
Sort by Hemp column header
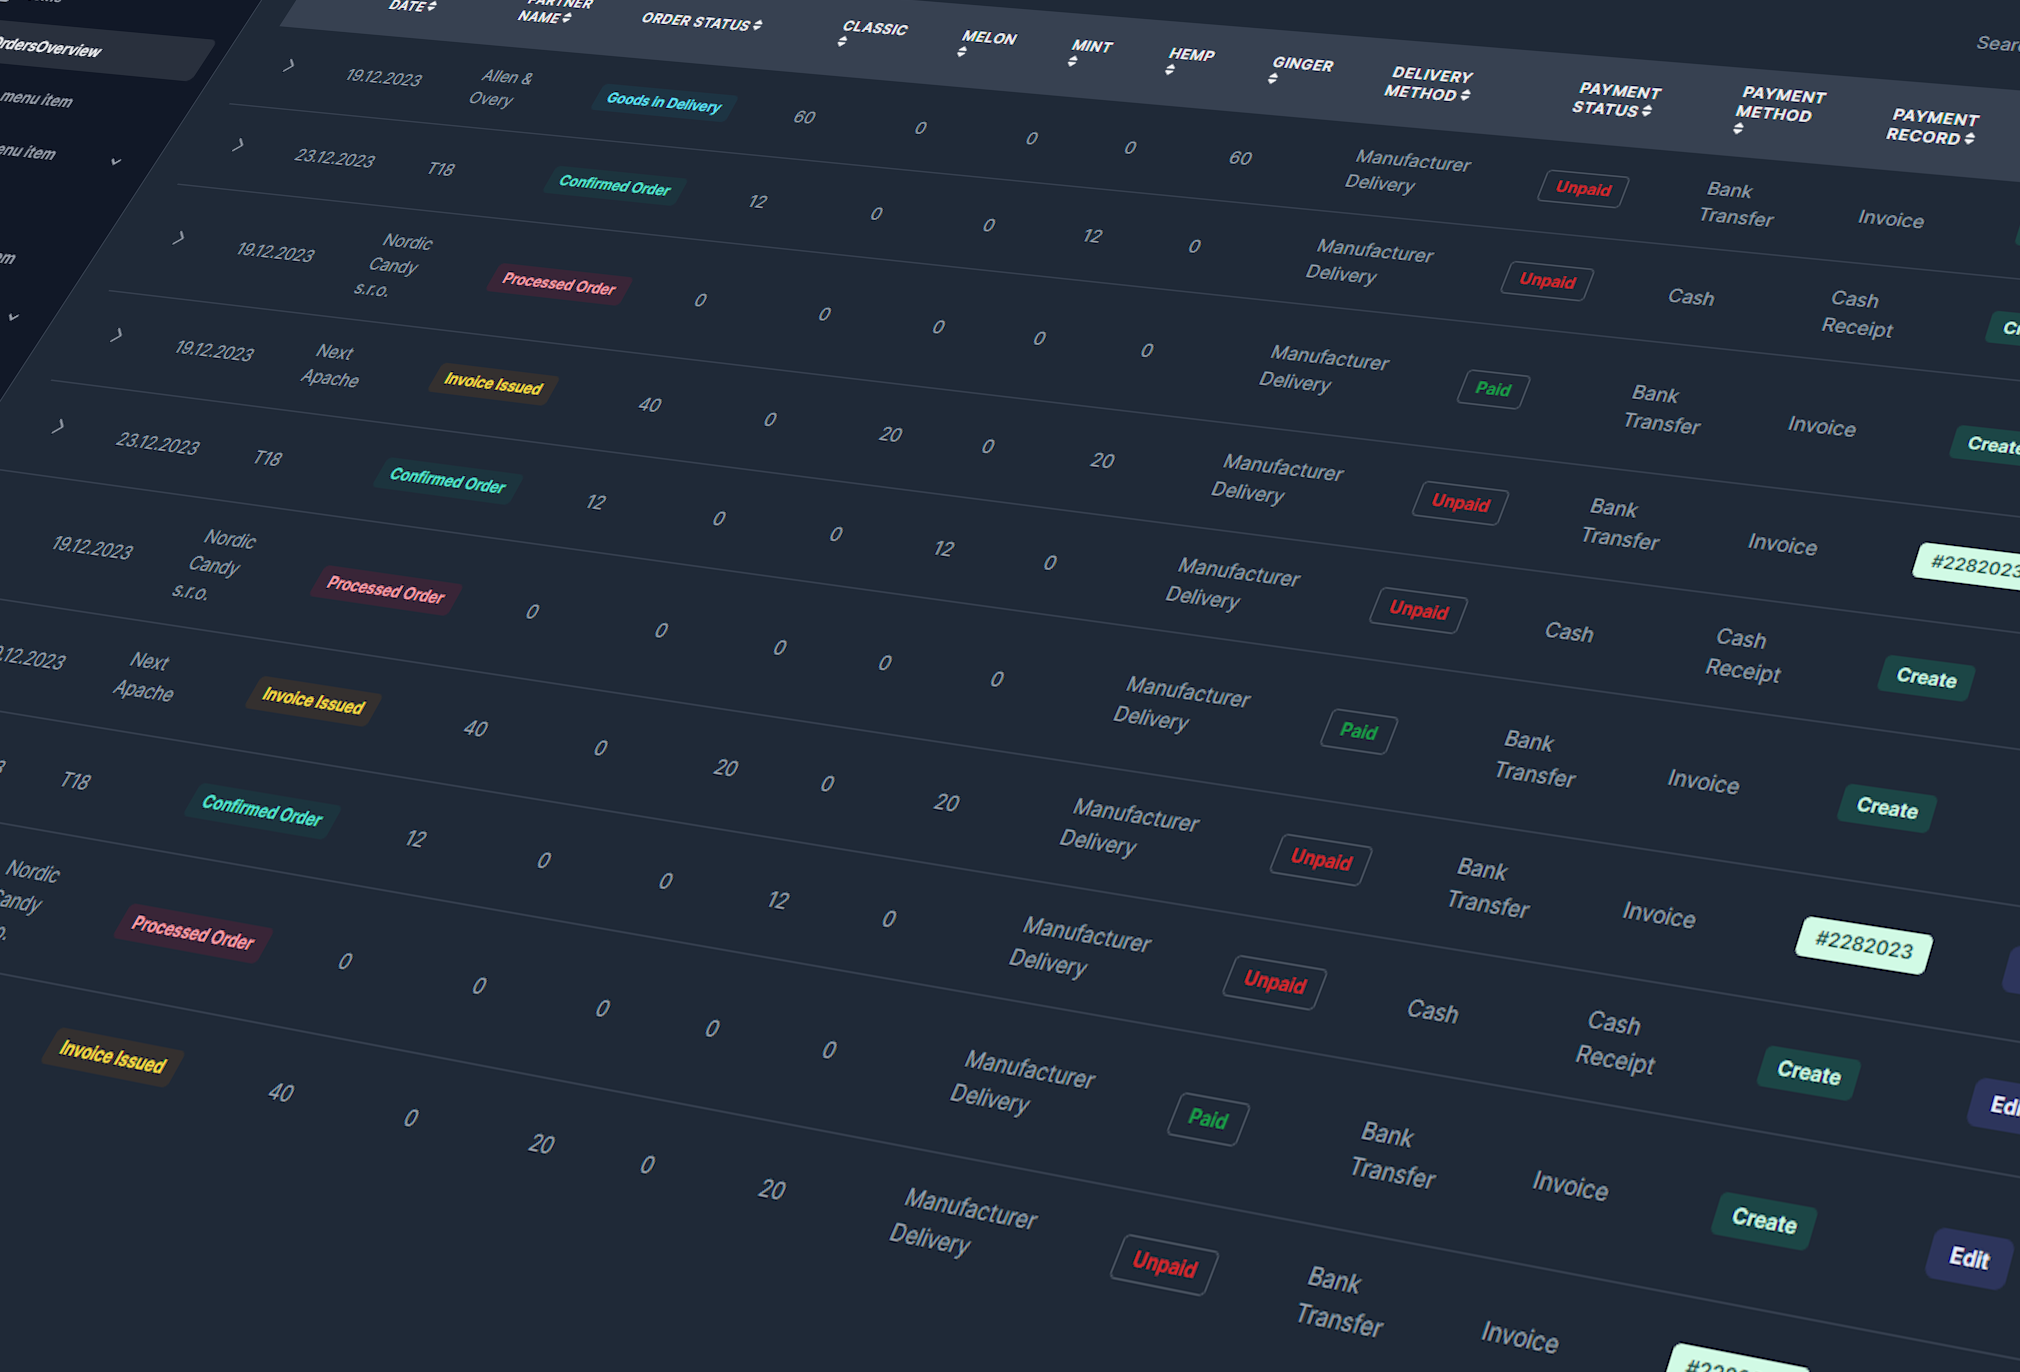1190,59
